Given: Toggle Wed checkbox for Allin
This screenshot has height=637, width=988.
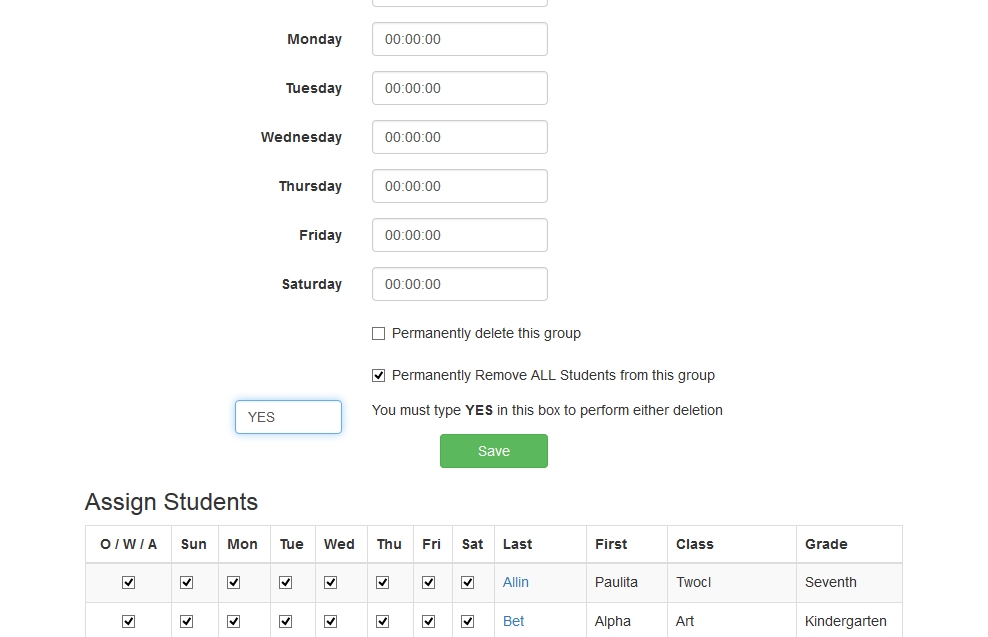Looking at the screenshot, I should 331,582.
